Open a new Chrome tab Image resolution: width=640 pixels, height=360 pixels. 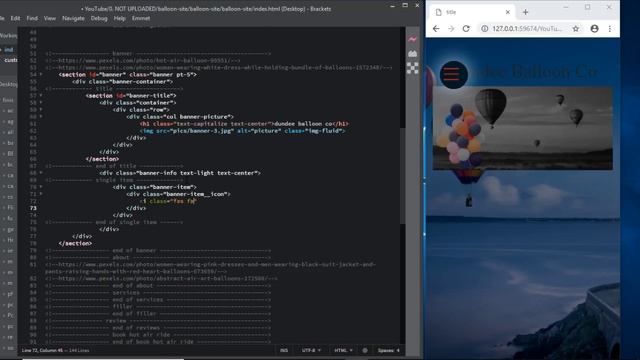coord(525,12)
